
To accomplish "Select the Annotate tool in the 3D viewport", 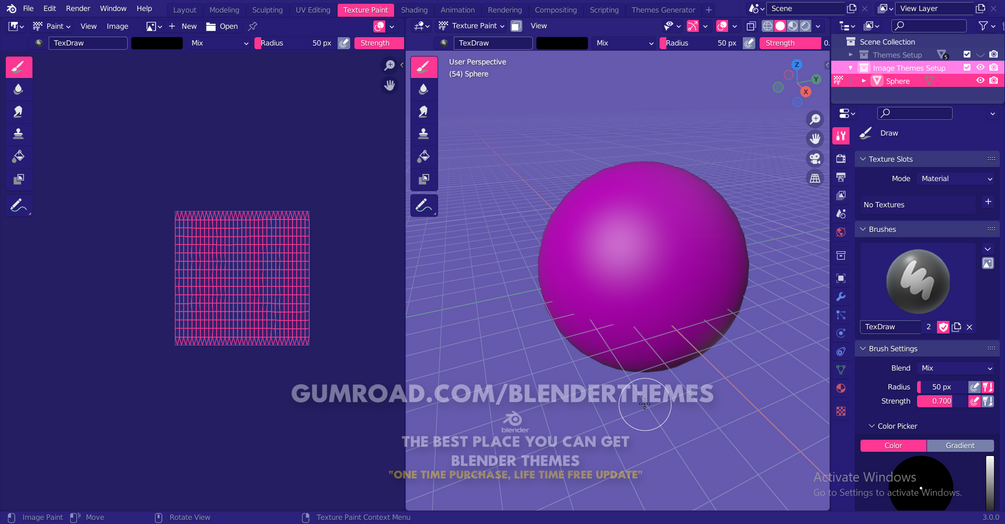I will (x=424, y=206).
